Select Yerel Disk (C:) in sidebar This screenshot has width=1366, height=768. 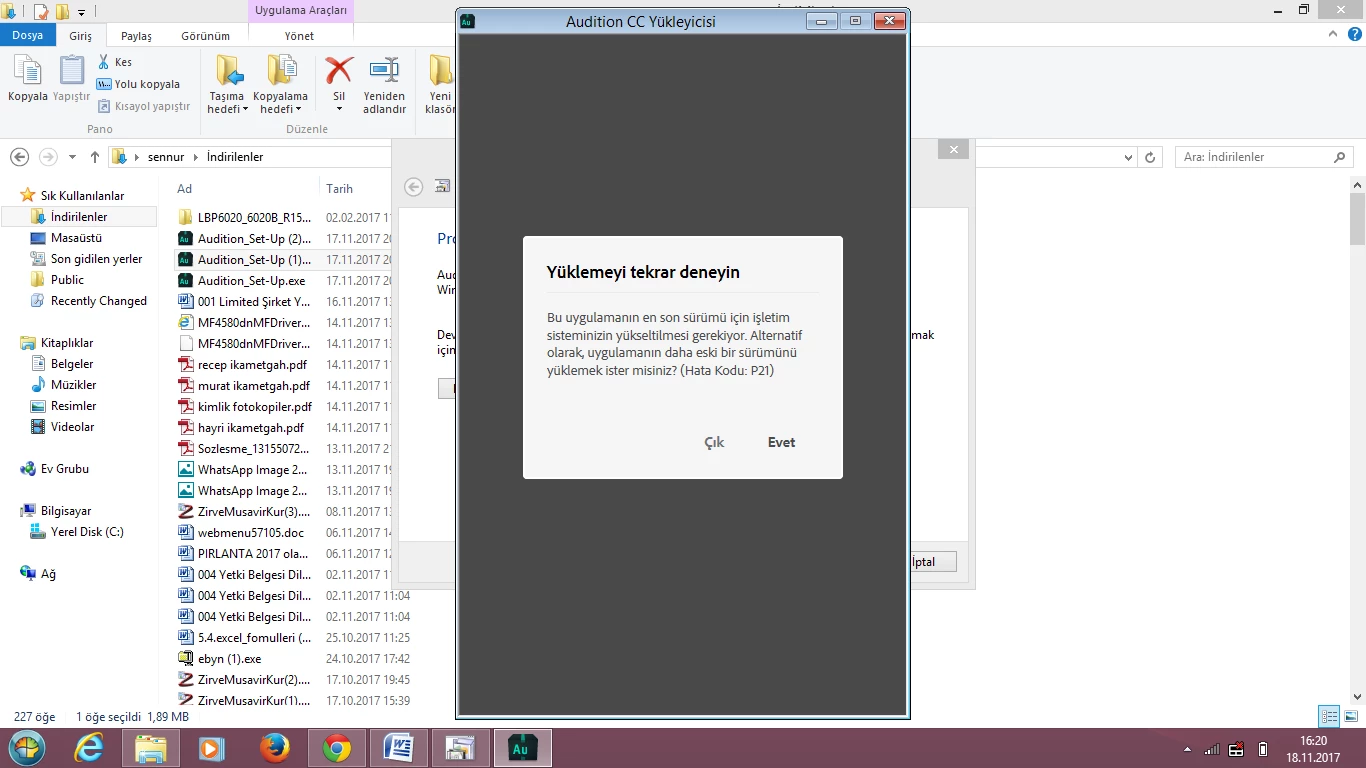[x=87, y=532]
